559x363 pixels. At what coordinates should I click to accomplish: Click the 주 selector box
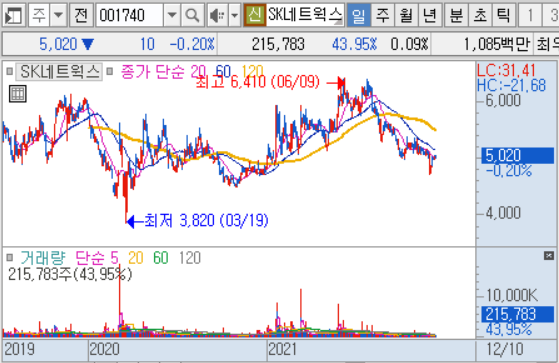point(39,15)
